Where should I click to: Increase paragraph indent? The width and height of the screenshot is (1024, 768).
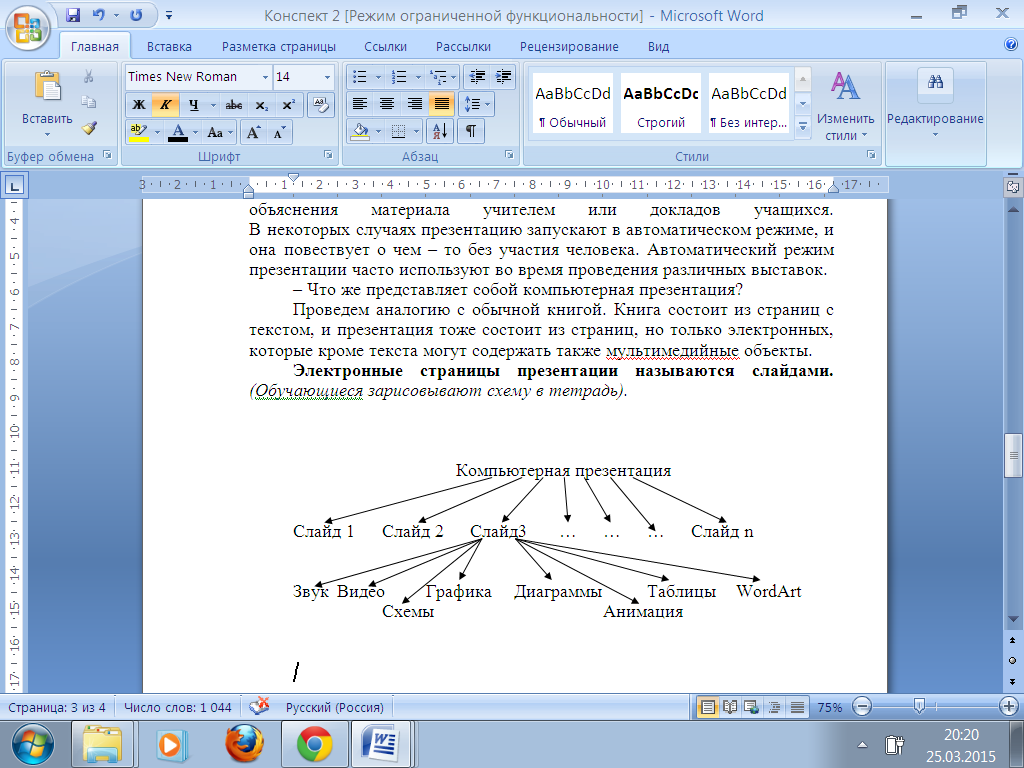pos(503,77)
